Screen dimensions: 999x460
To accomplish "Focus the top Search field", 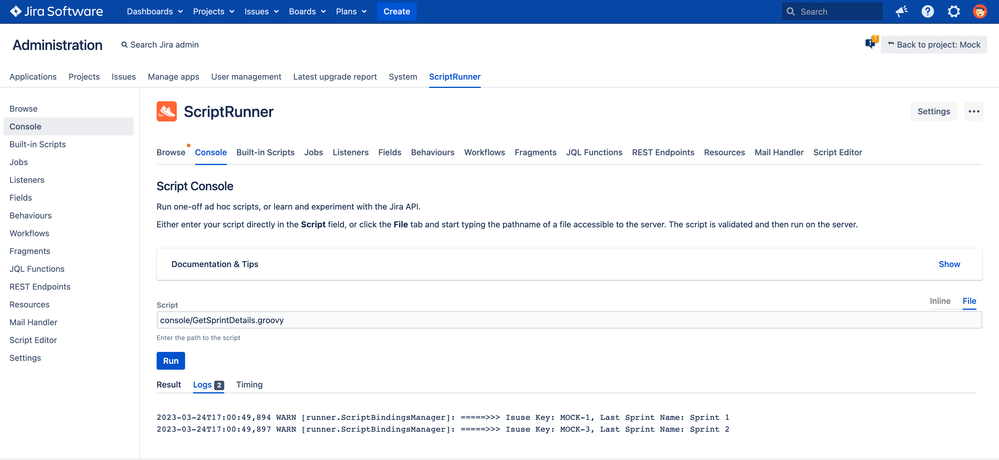I will [x=832, y=11].
